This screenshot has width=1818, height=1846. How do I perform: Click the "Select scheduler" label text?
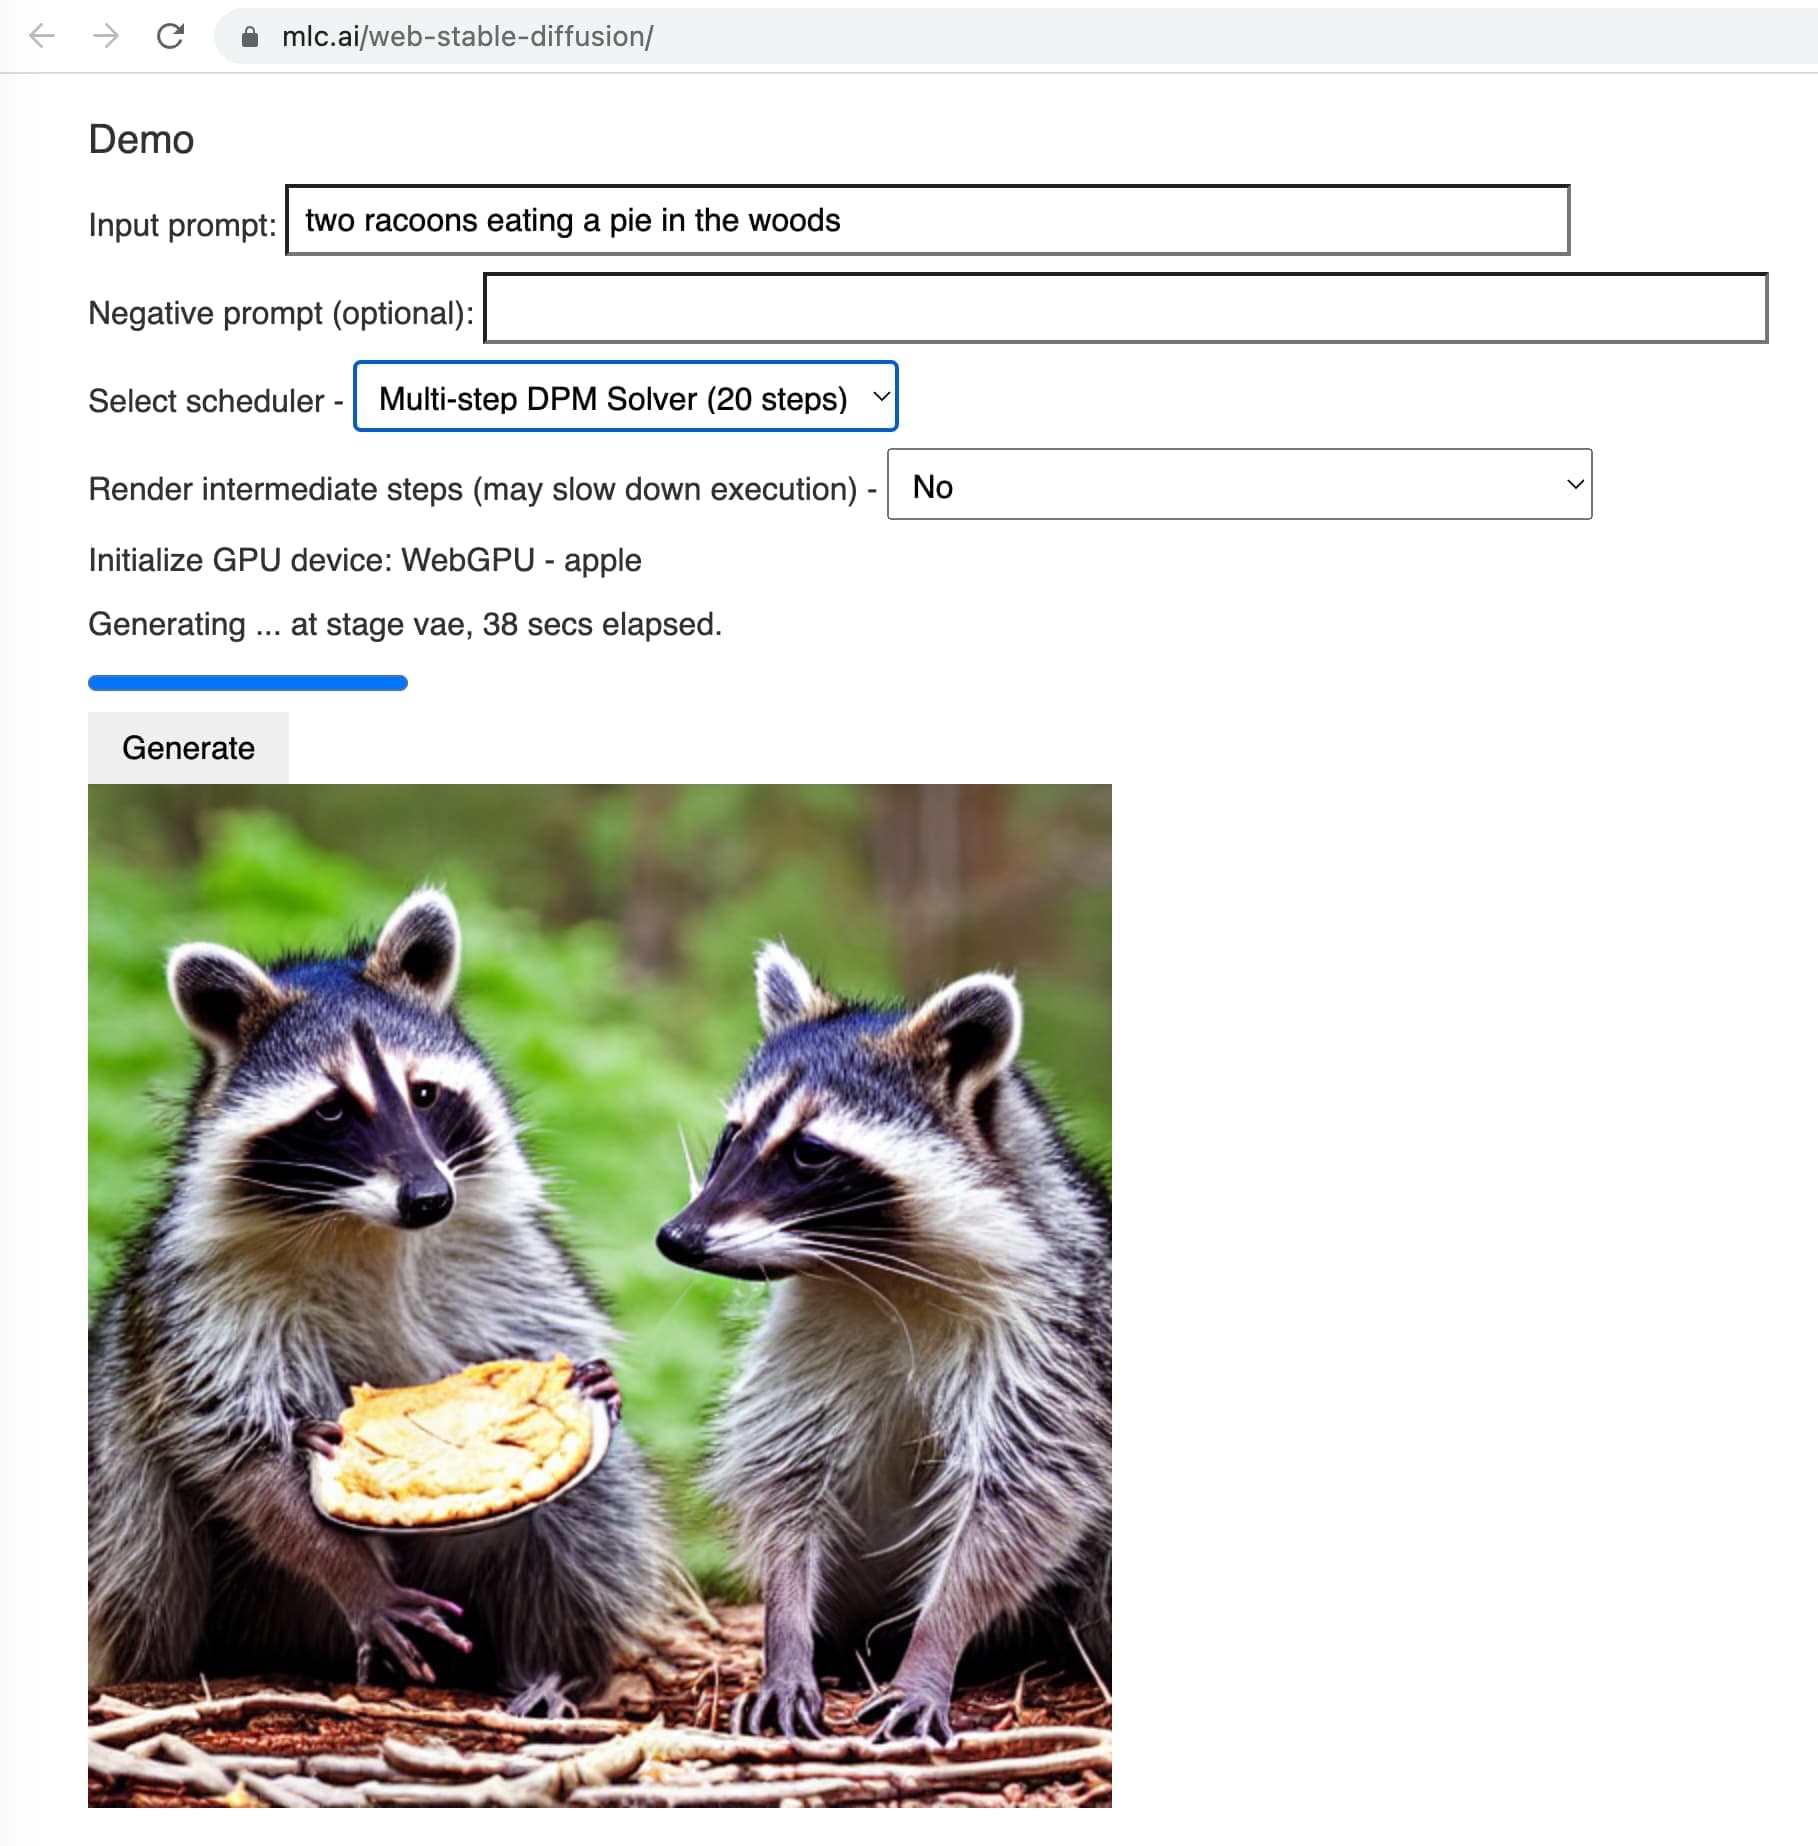[206, 401]
